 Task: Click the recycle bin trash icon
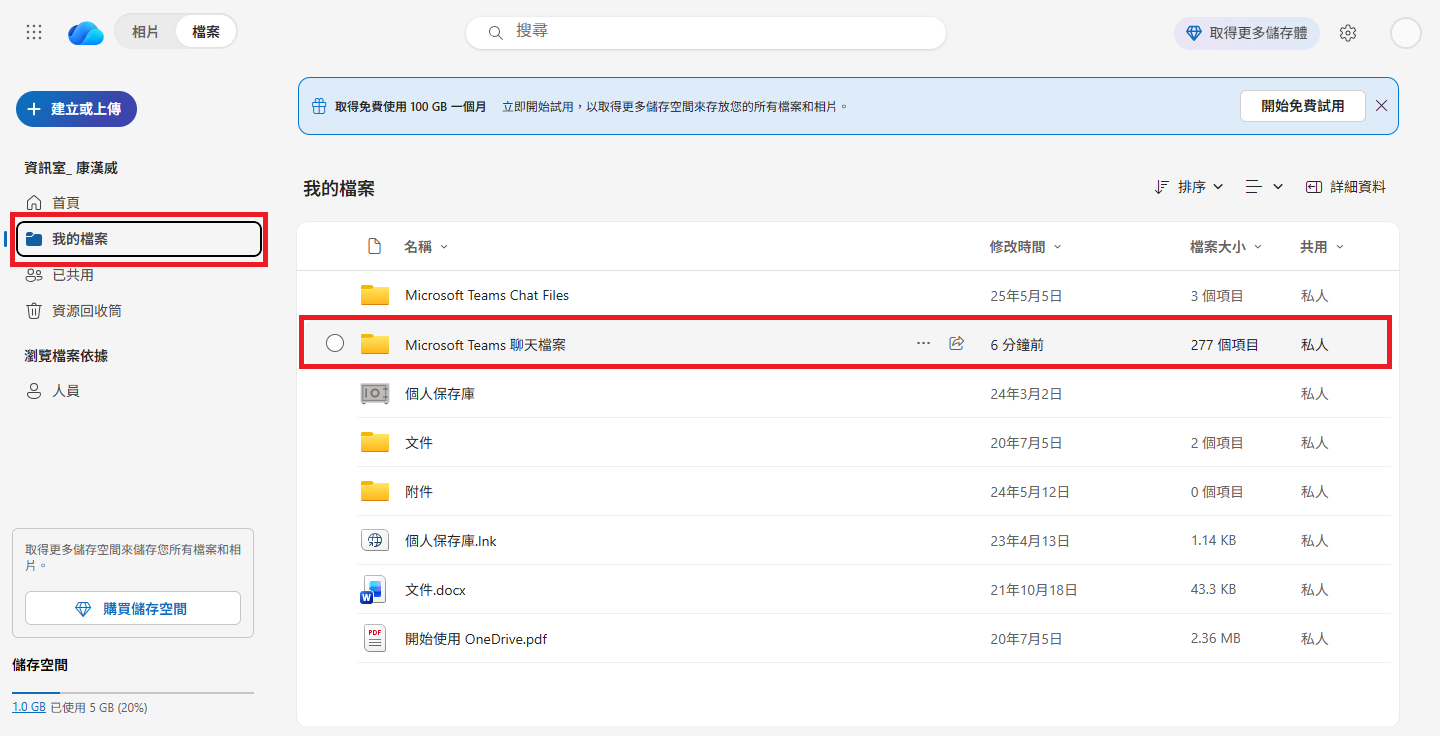point(34,311)
